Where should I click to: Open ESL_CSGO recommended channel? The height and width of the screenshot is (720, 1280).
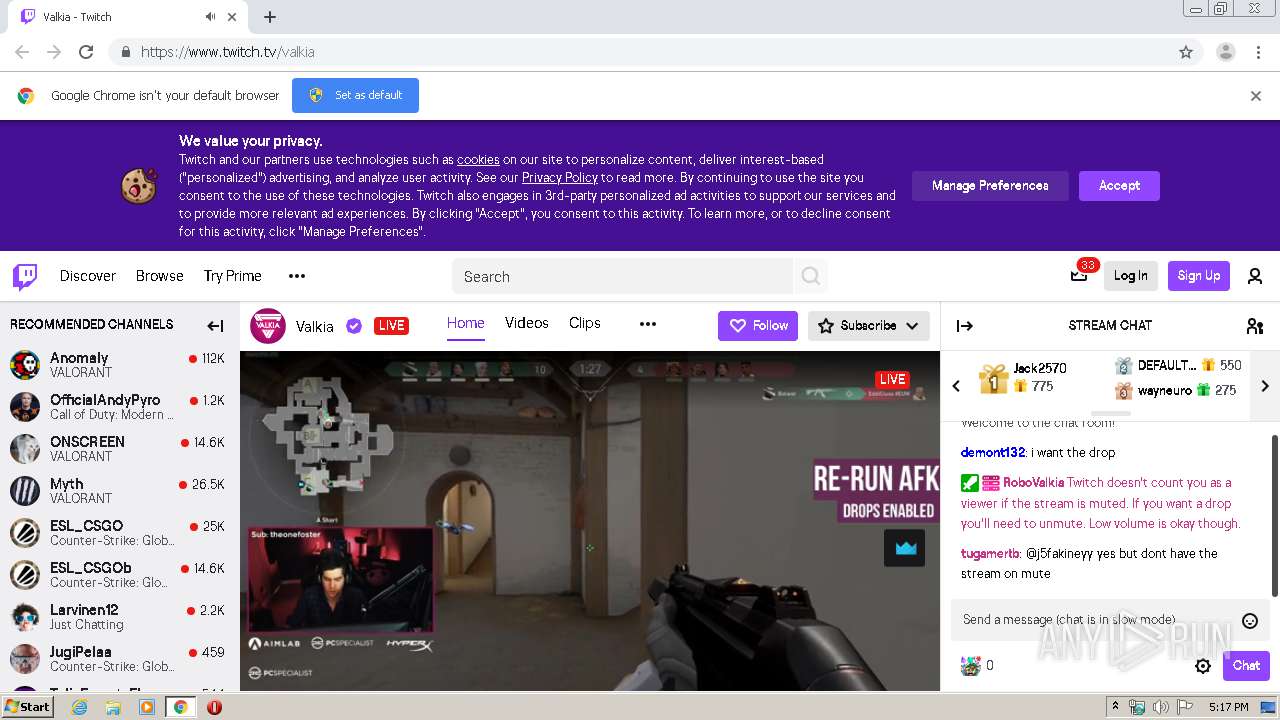118,533
